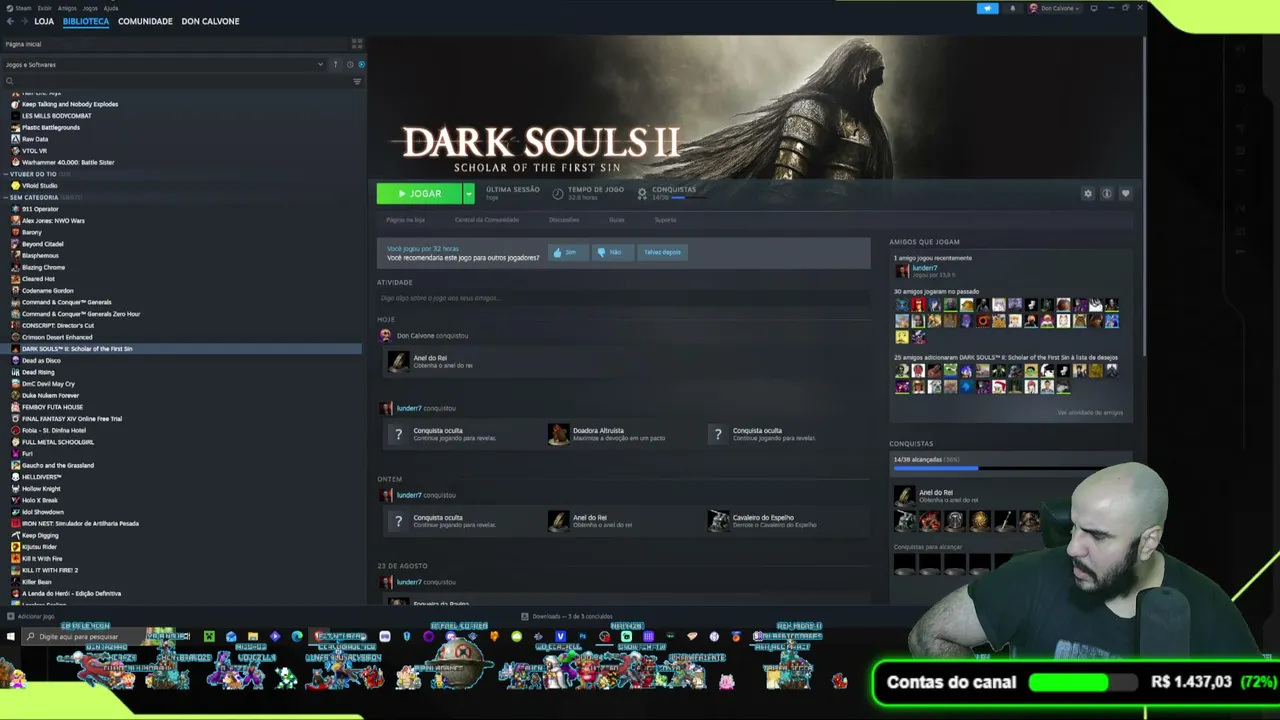Switch Steam to Big Picture mode

click(x=1094, y=8)
